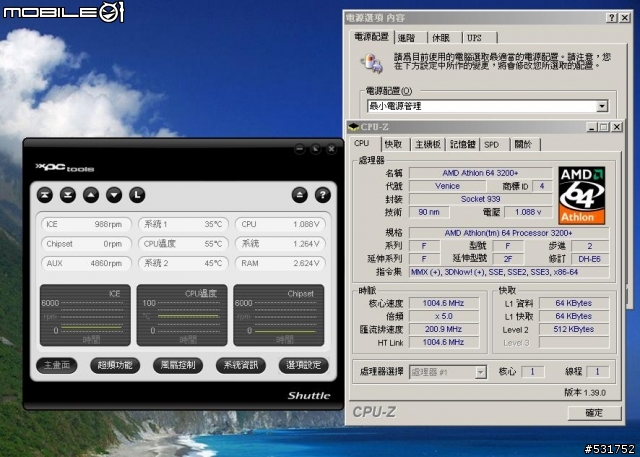Click the dock-to-top icon in XPC Tools
Image resolution: width=640 pixels, height=457 pixels.
tap(44, 195)
